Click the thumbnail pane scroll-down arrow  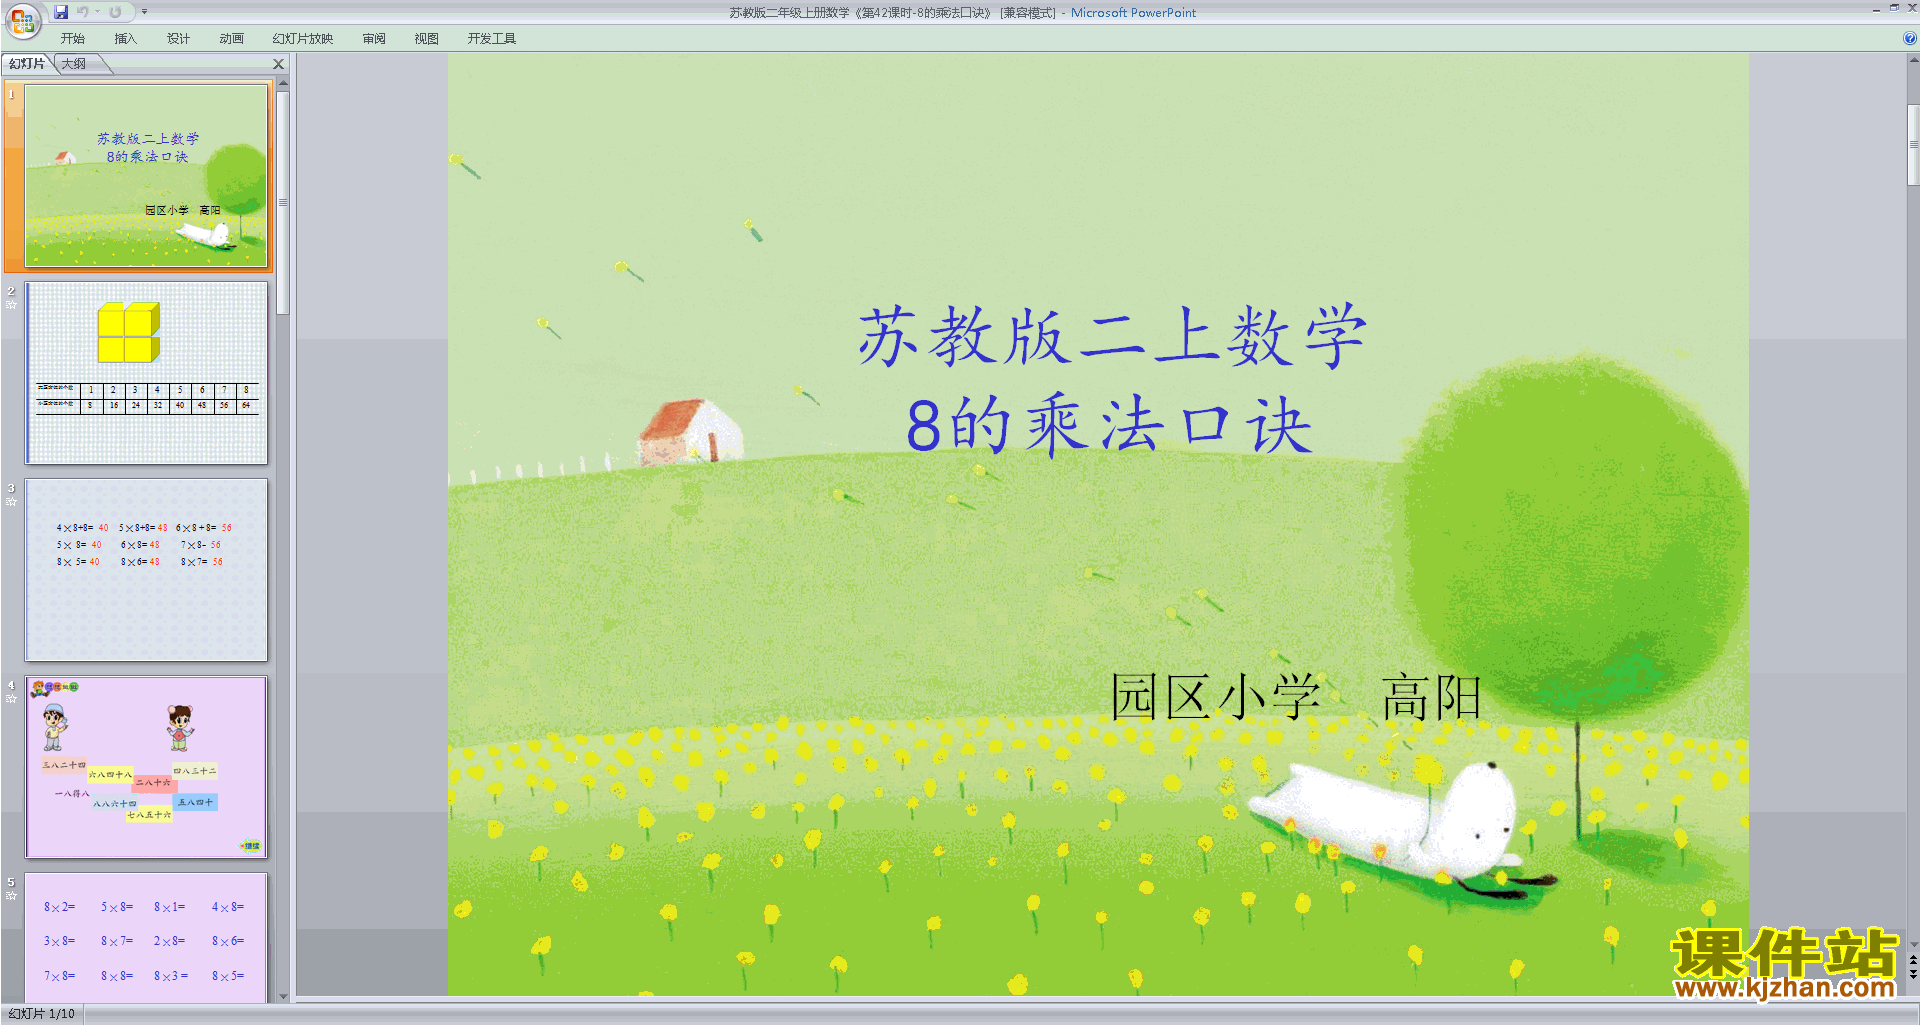[283, 996]
